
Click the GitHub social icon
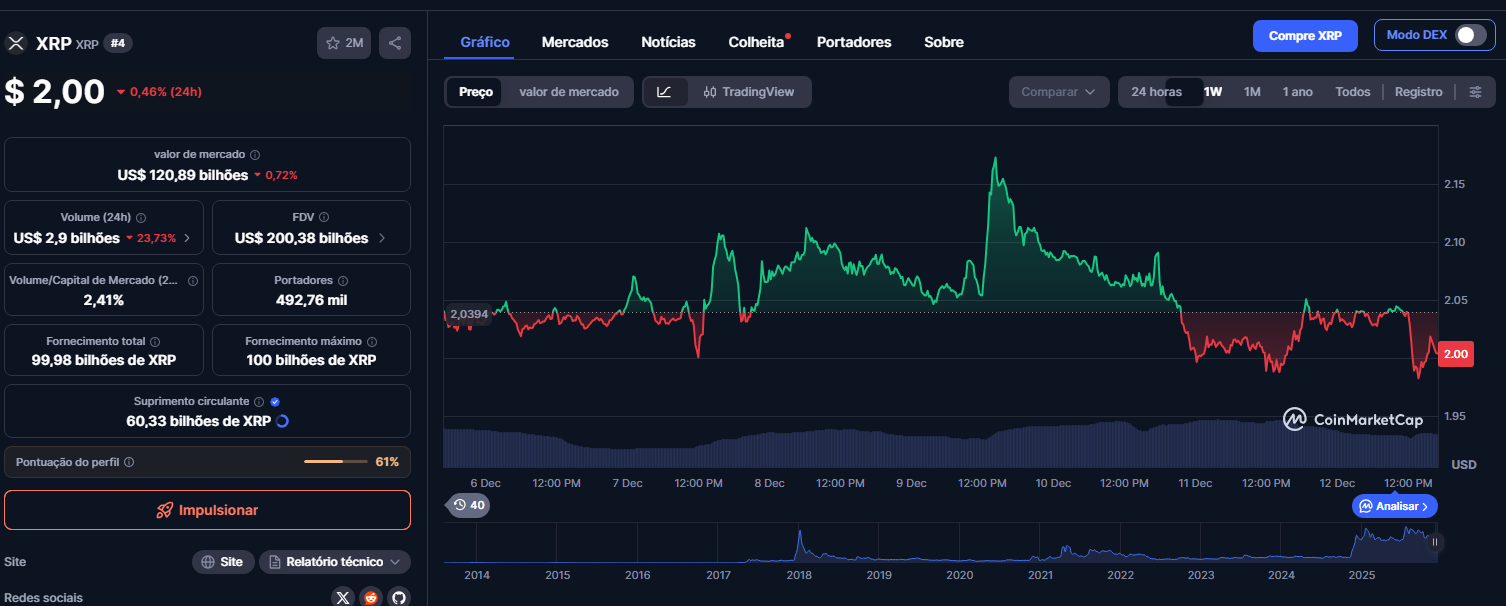[398, 597]
